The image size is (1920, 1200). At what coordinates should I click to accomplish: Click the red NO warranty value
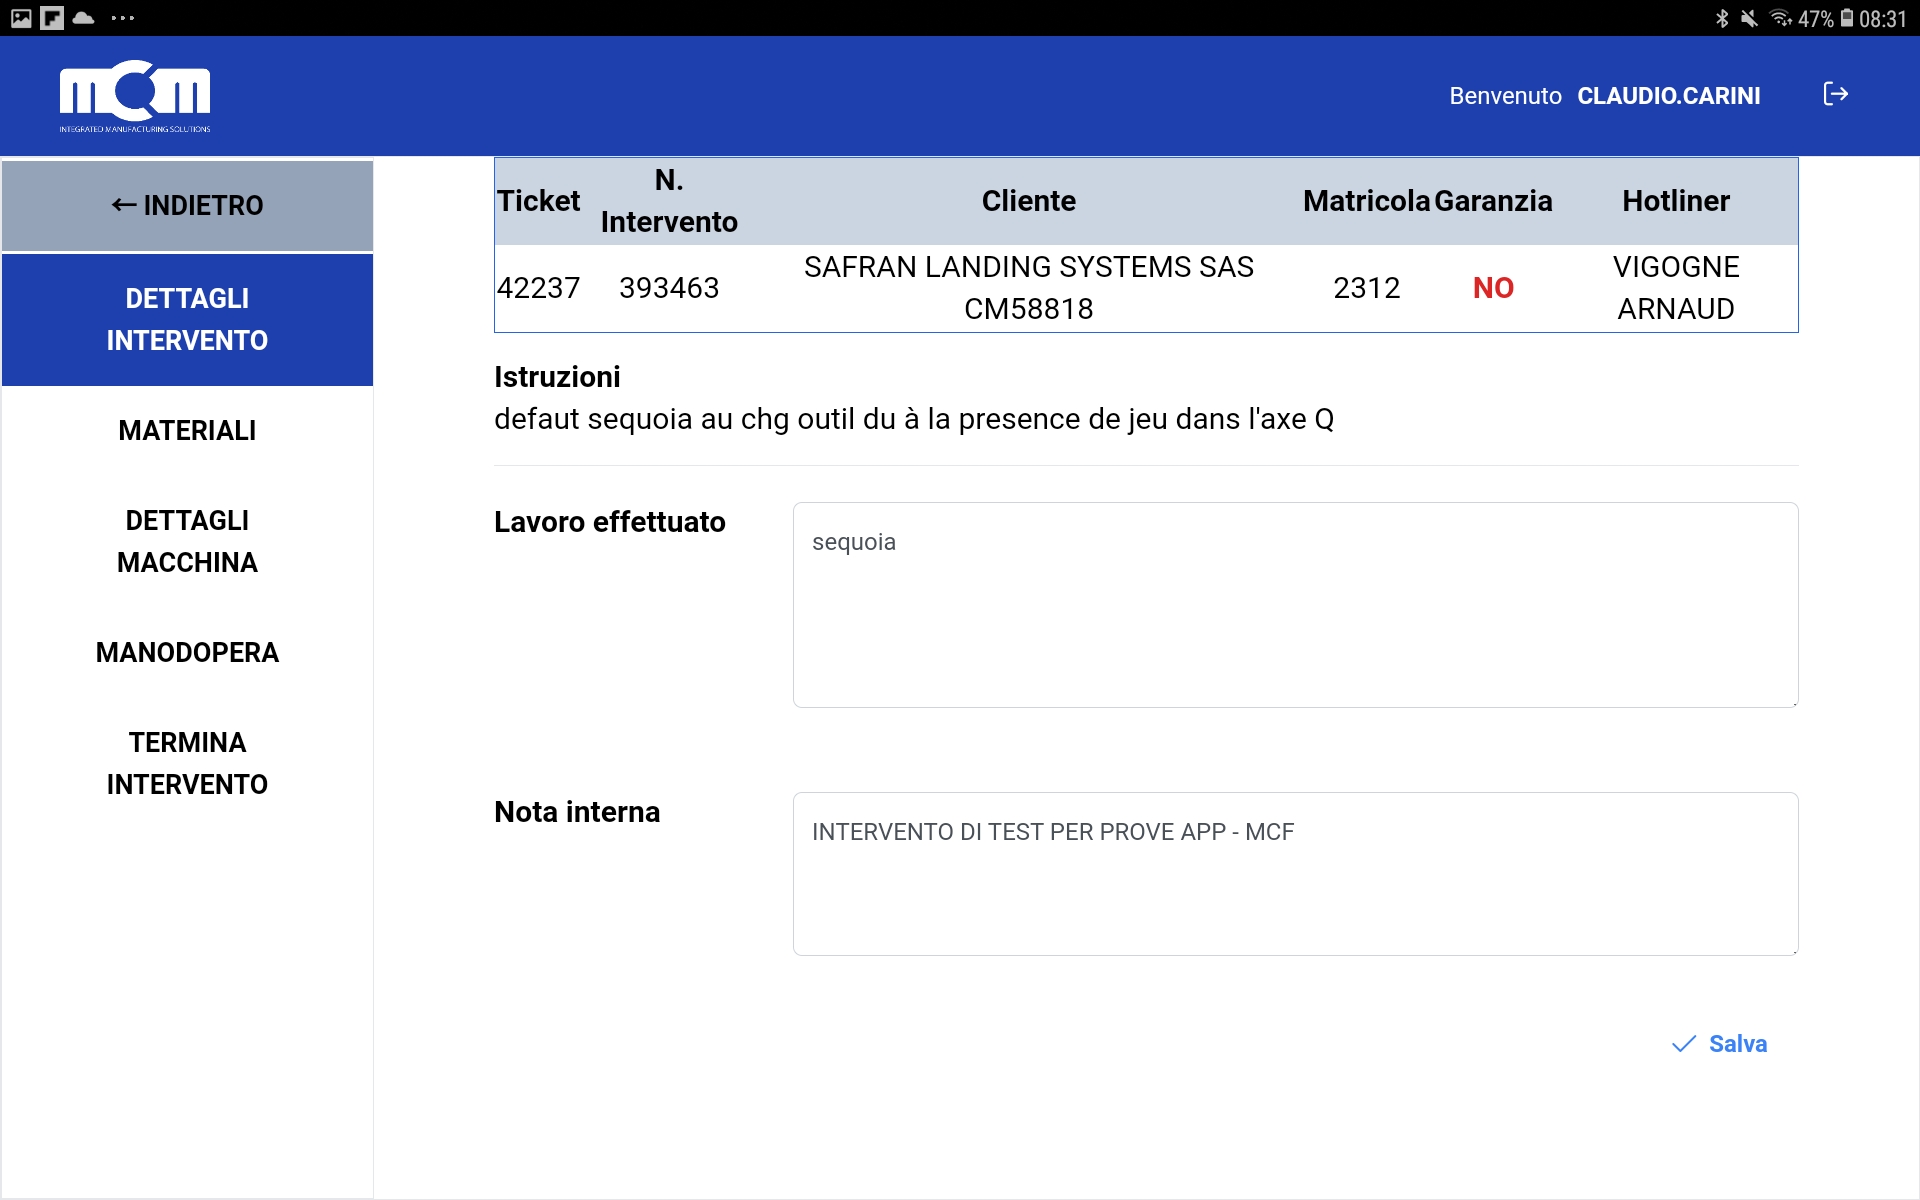1493,288
